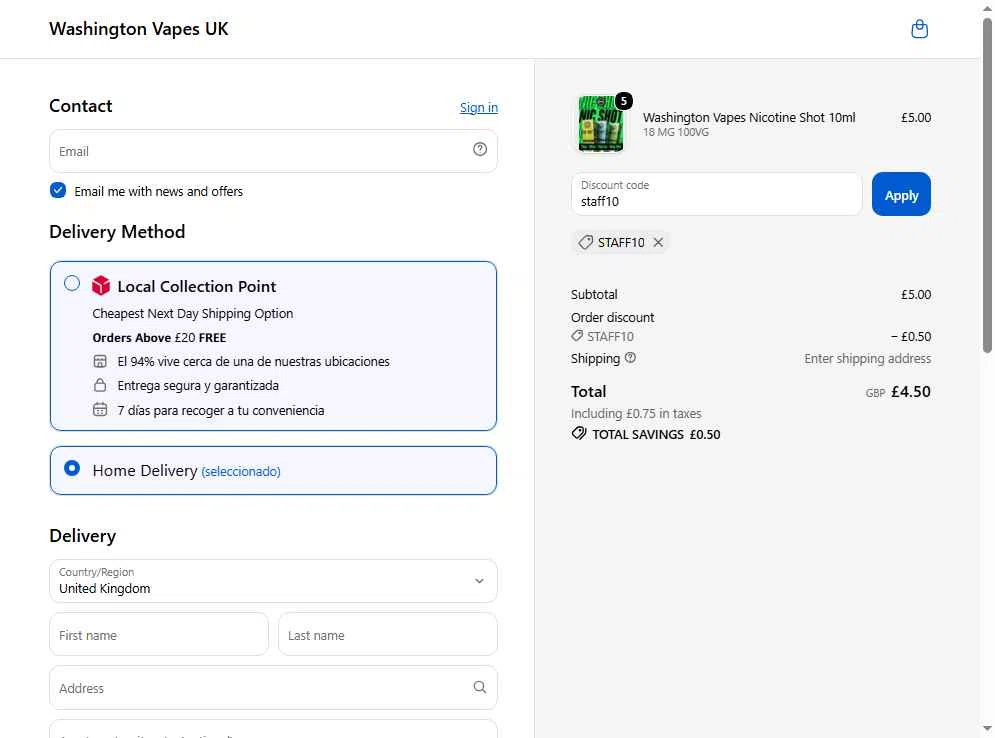The image size is (995, 738).
Task: Focus the Address input field
Action: click(x=273, y=687)
